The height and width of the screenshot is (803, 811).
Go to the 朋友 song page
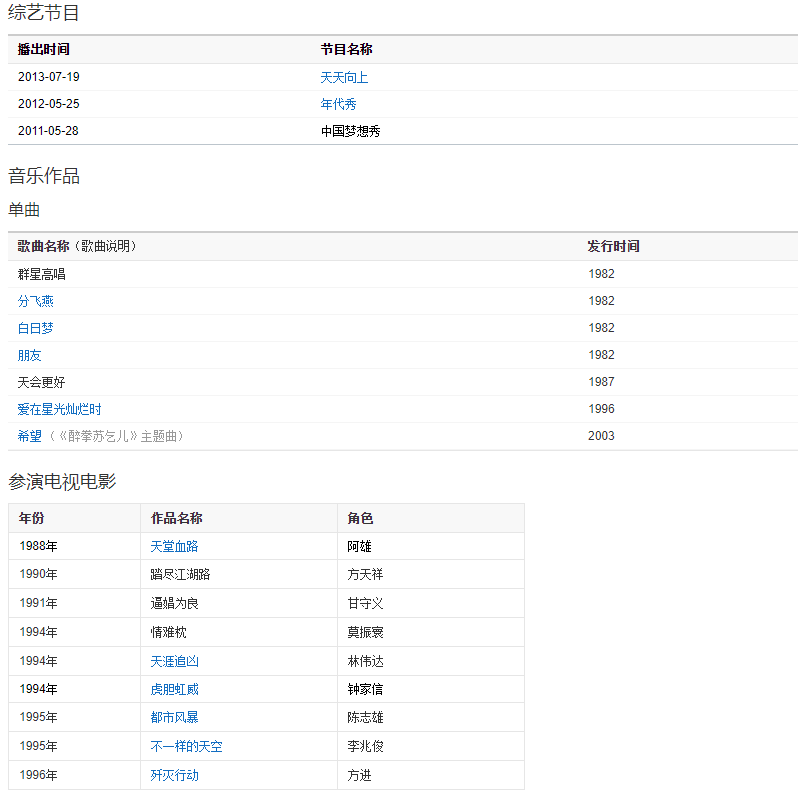pos(29,355)
